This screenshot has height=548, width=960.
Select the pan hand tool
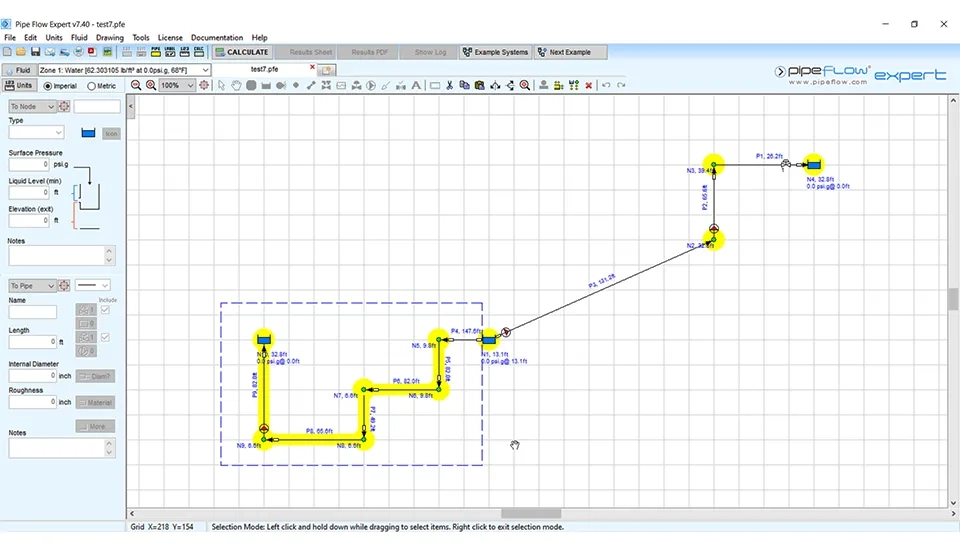click(x=236, y=86)
